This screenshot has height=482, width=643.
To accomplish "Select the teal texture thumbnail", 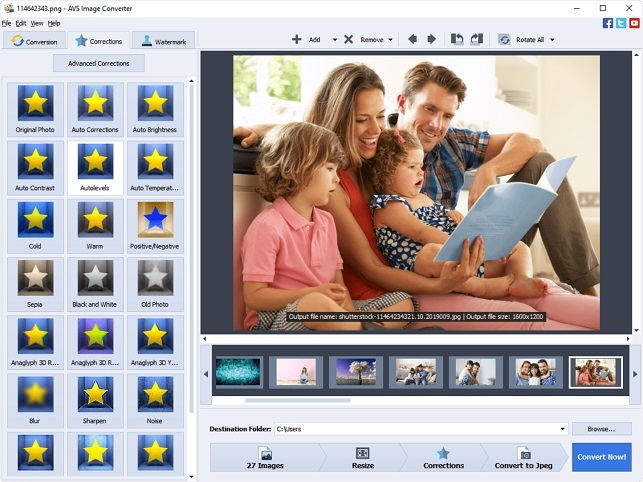I will pyautogui.click(x=238, y=372).
